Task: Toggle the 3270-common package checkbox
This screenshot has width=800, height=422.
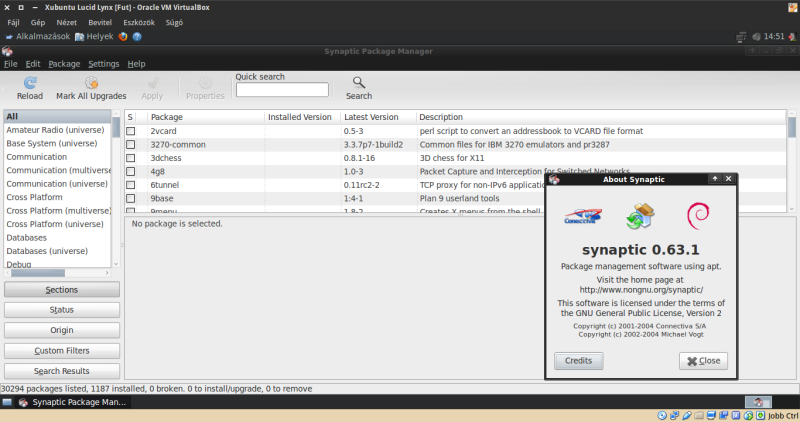Action: click(131, 145)
